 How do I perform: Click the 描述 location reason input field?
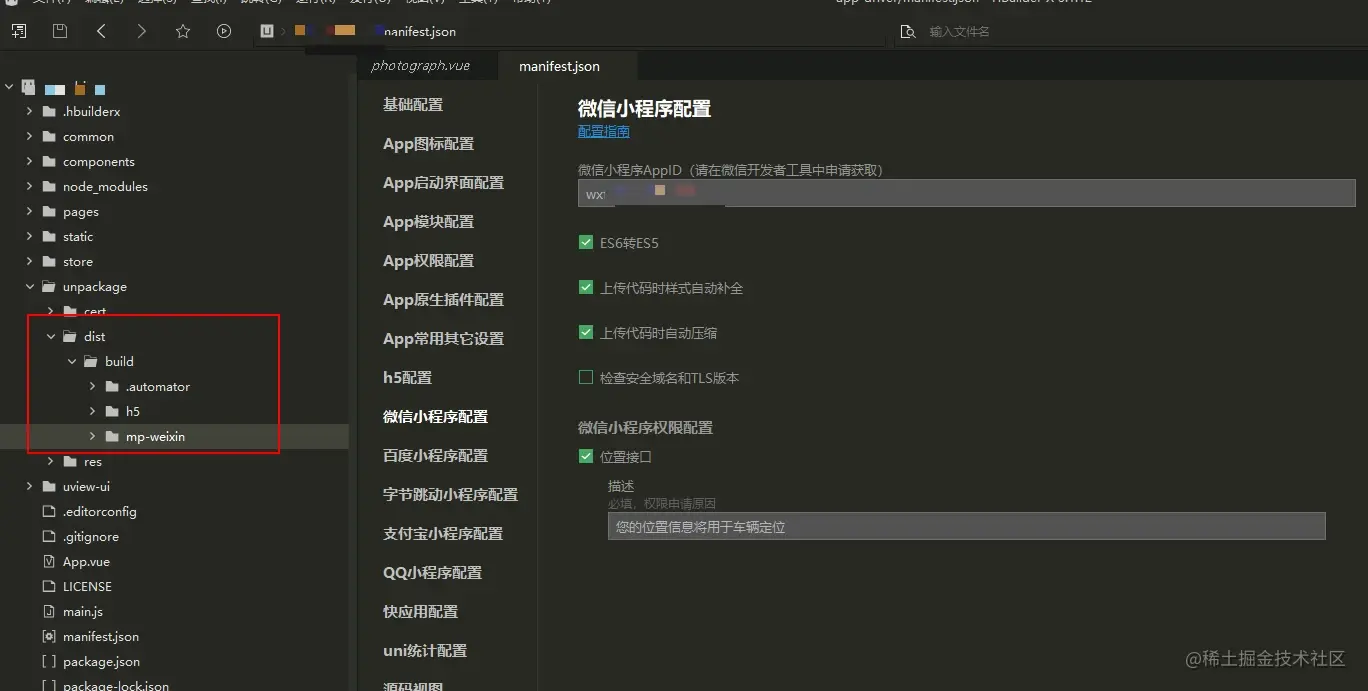(966, 526)
